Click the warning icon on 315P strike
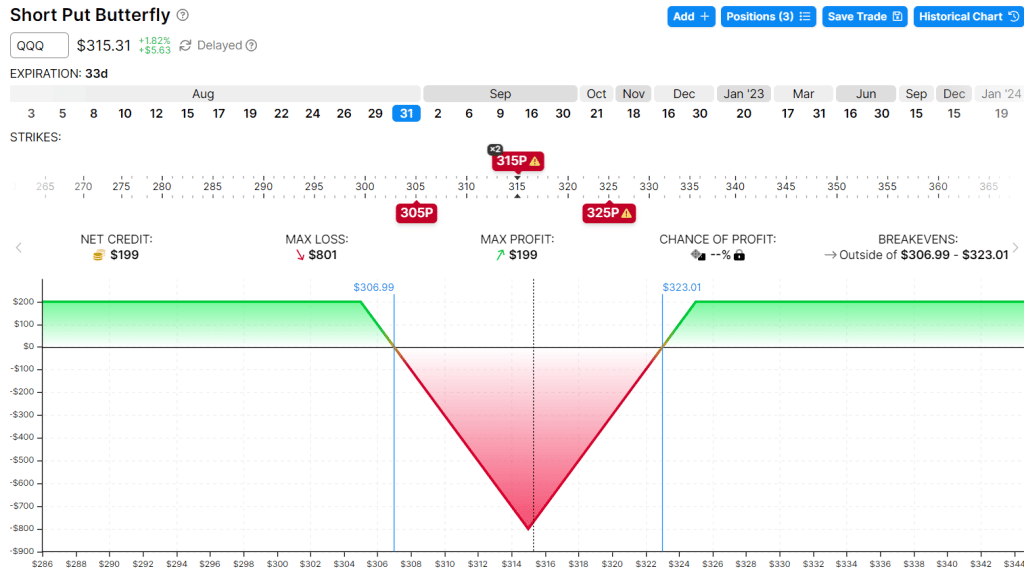This screenshot has width=1024, height=575. (535, 160)
